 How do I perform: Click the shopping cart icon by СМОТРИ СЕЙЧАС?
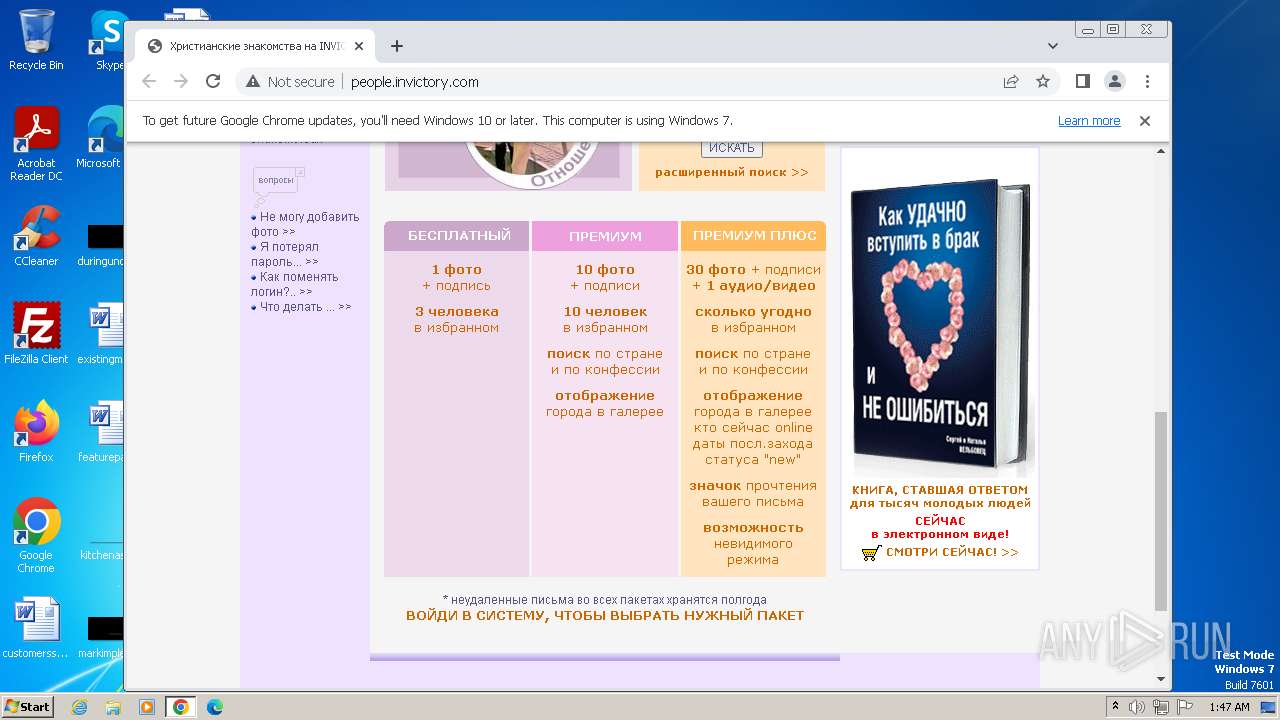[x=871, y=552]
